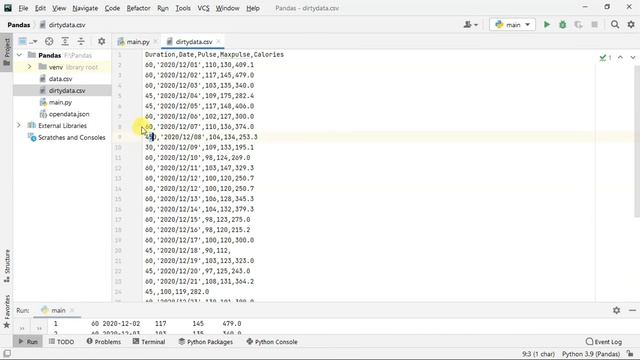Viewport: 640px width, 360px height.
Task: Click the Run with Coverage icon
Action: [x=578, y=25]
